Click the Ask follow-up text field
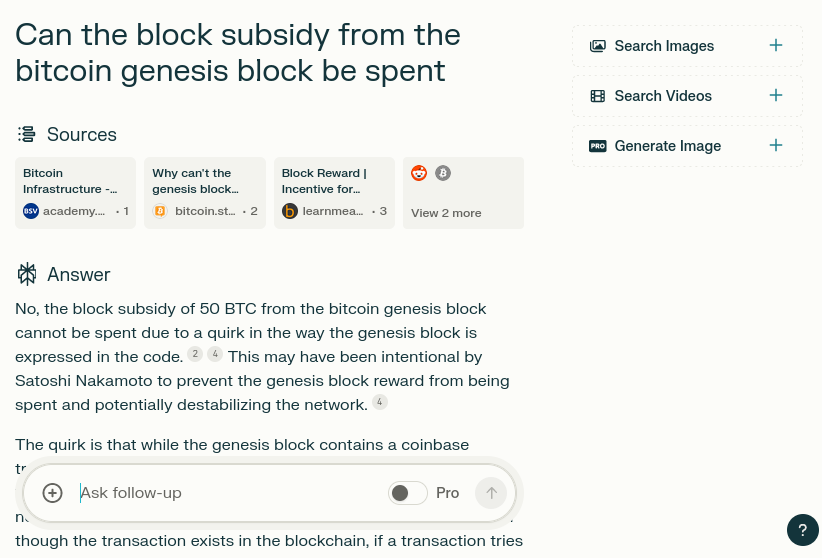This screenshot has width=822, height=558. click(230, 493)
